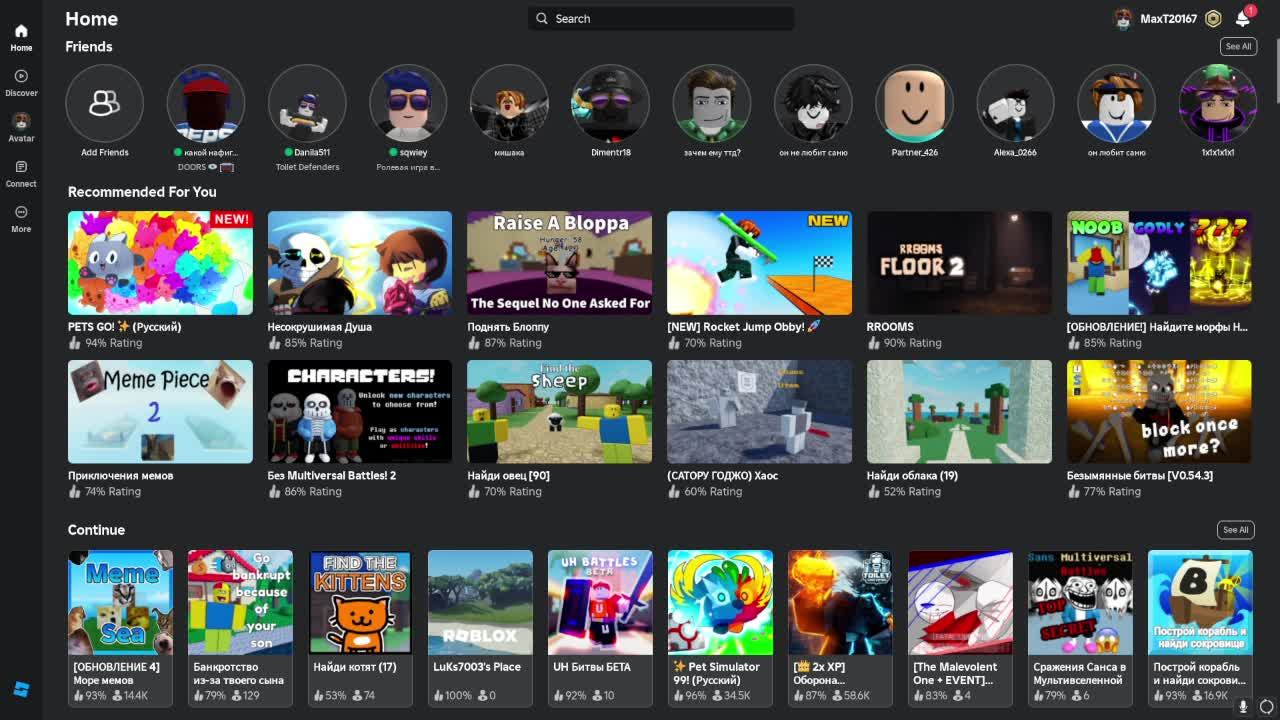Viewport: 1280px width, 720px height.
Task: Toggle the microphone icon at the bottom
Action: pos(1243,707)
